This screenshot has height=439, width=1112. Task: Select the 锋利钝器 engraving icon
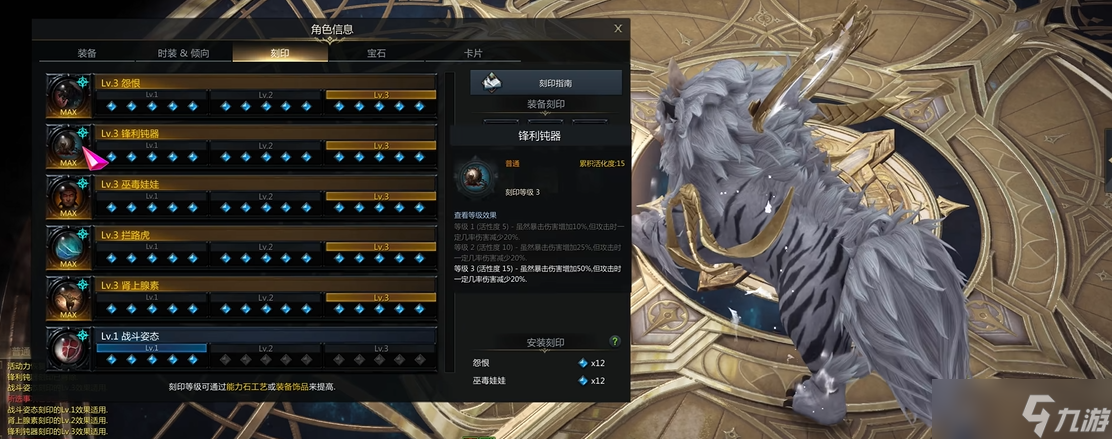point(68,146)
